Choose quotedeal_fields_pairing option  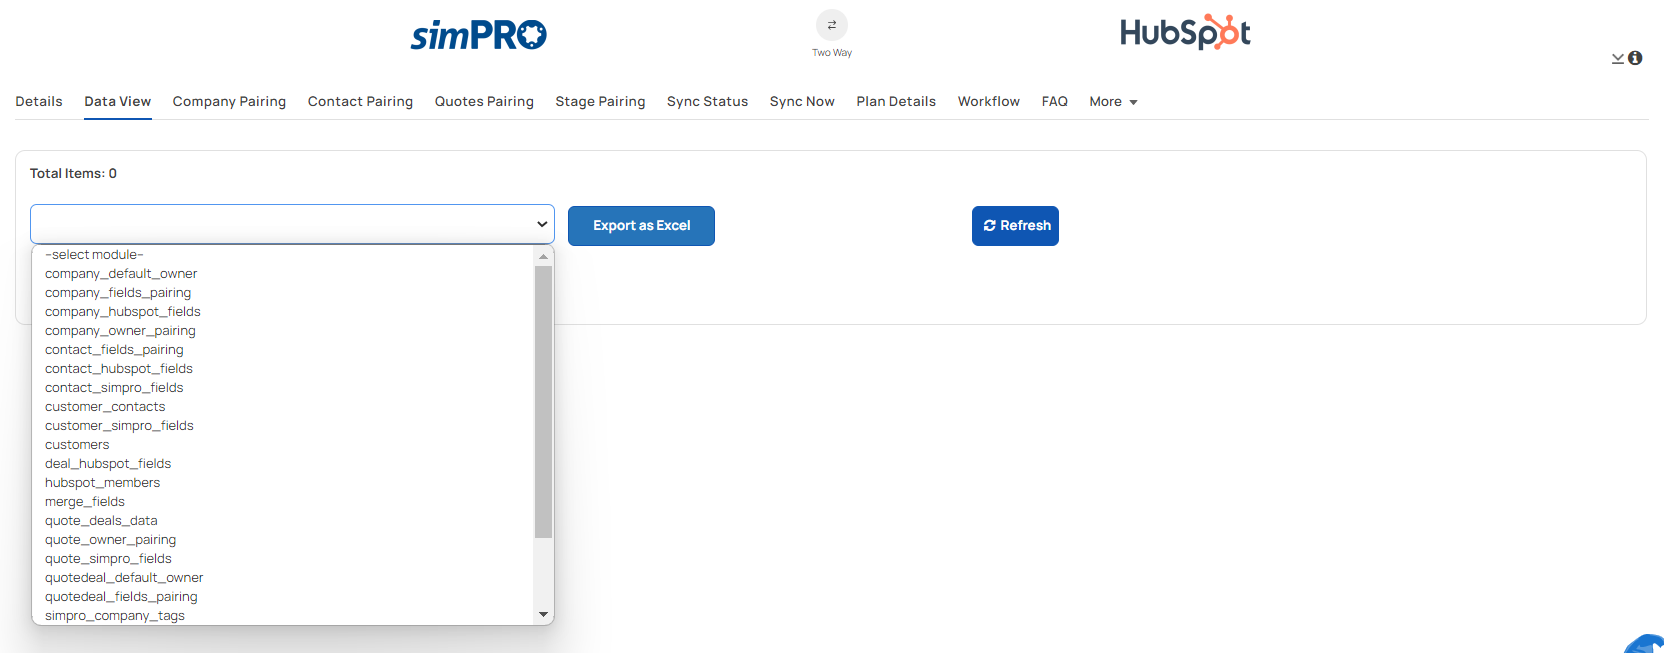click(x=284, y=597)
